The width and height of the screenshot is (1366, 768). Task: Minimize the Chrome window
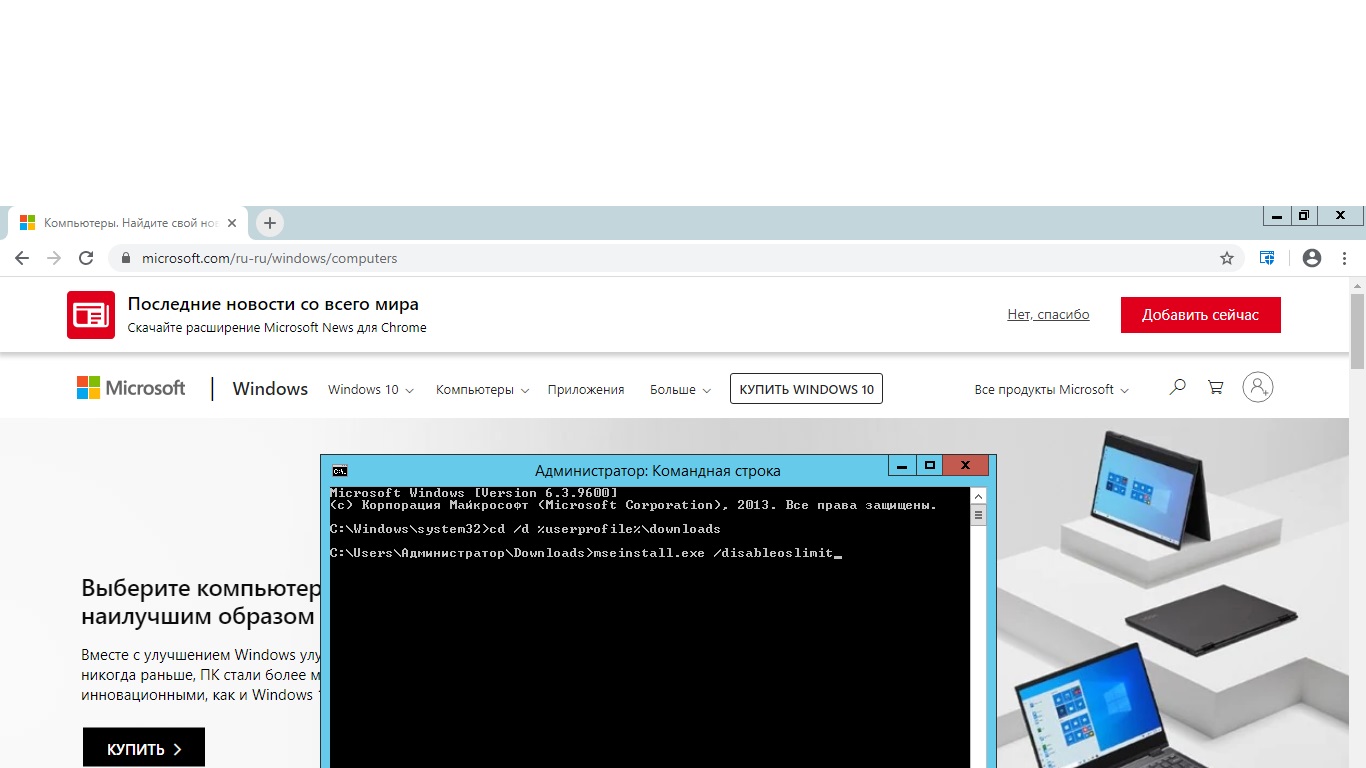(x=1277, y=216)
